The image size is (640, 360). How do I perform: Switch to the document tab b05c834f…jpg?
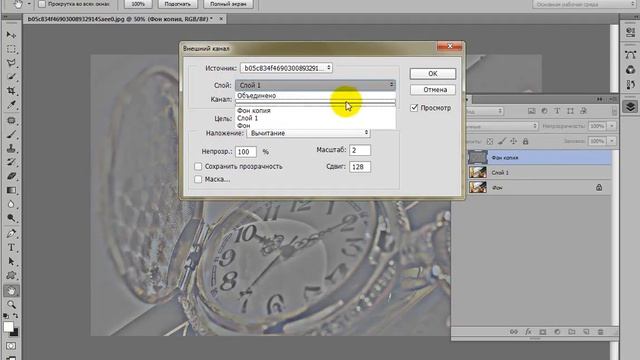(120, 19)
